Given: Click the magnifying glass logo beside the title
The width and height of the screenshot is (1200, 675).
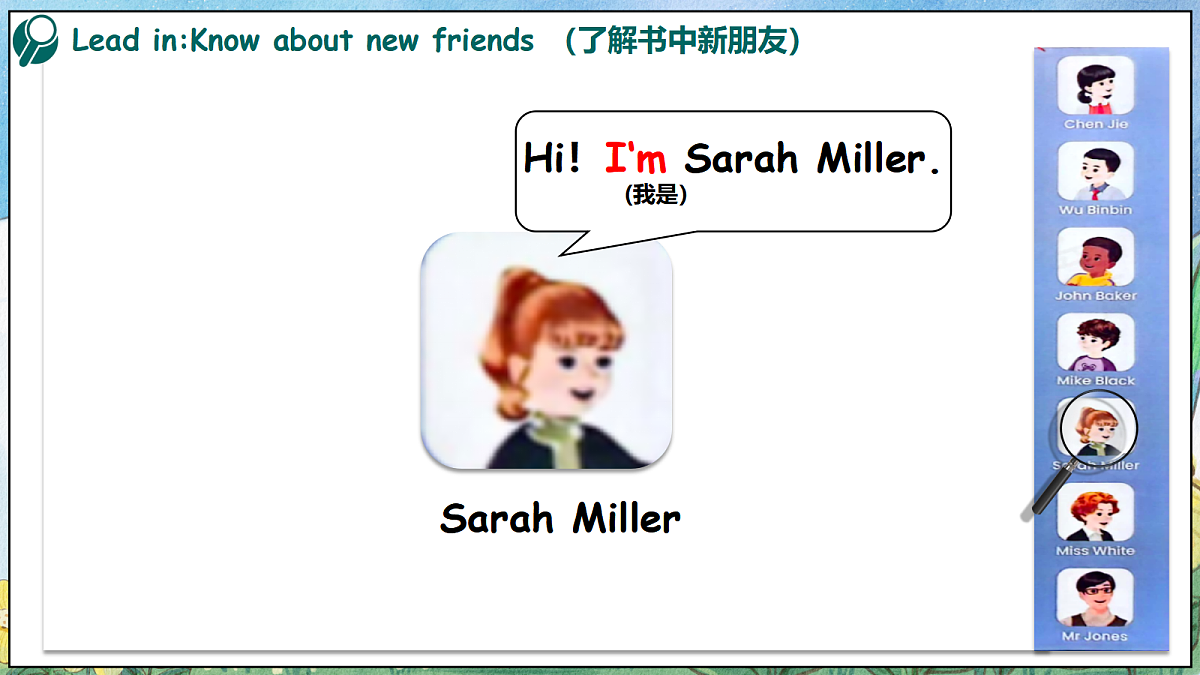Looking at the screenshot, I should (36, 40).
